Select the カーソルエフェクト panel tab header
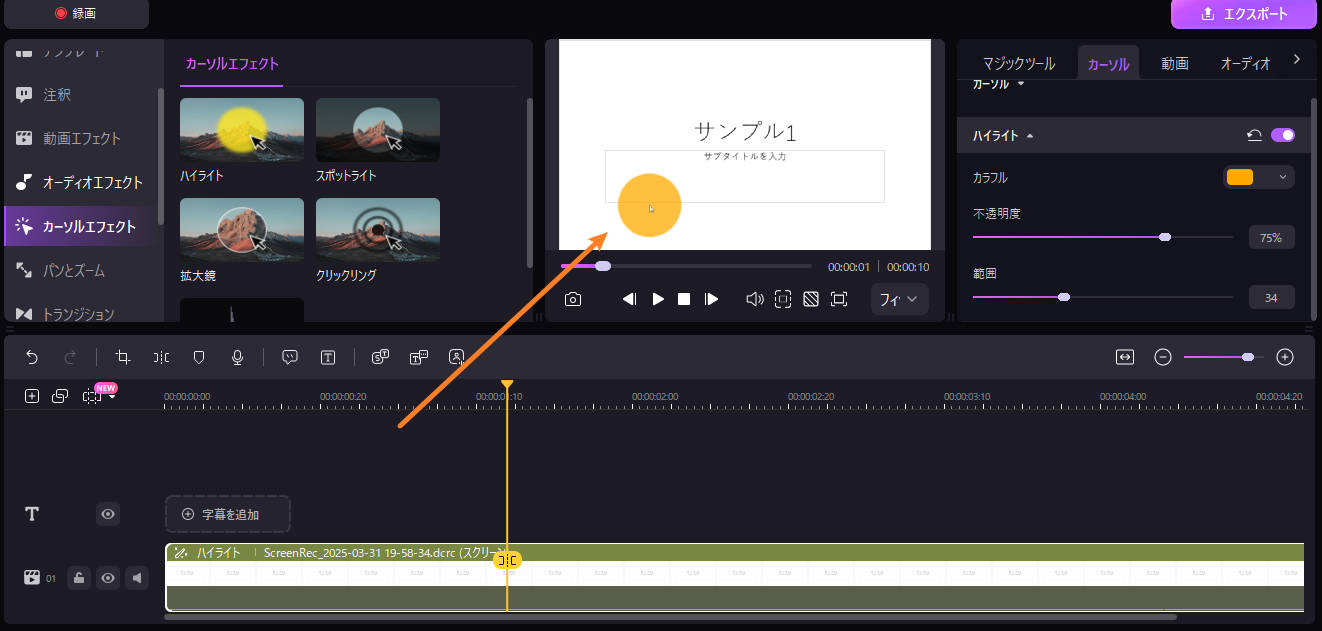 [x=232, y=63]
